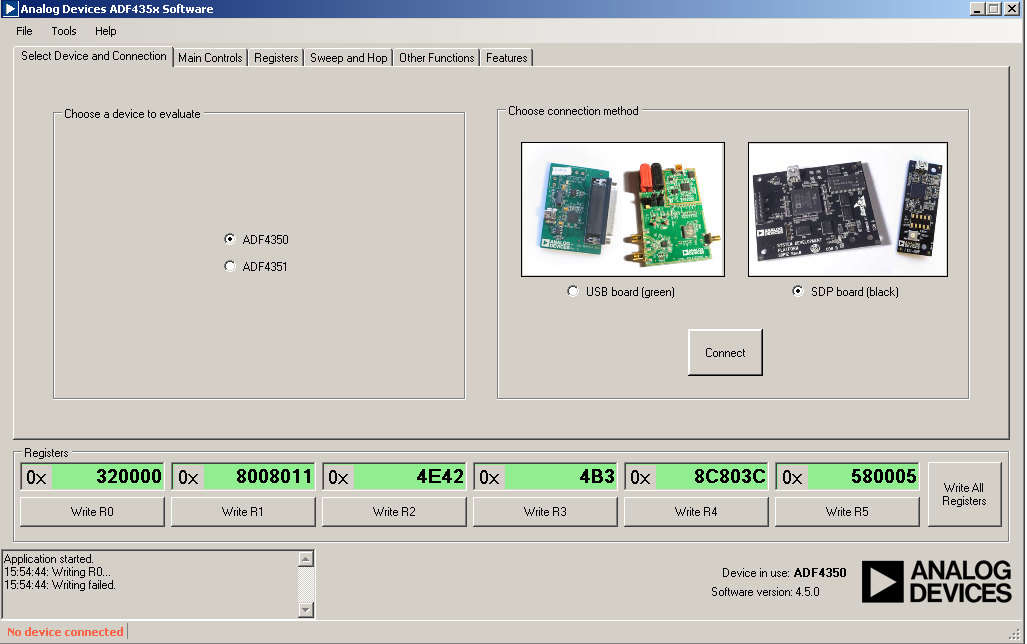Click the Analog Devices app icon in title bar
This screenshot has height=644, width=1027.
(x=10, y=9)
